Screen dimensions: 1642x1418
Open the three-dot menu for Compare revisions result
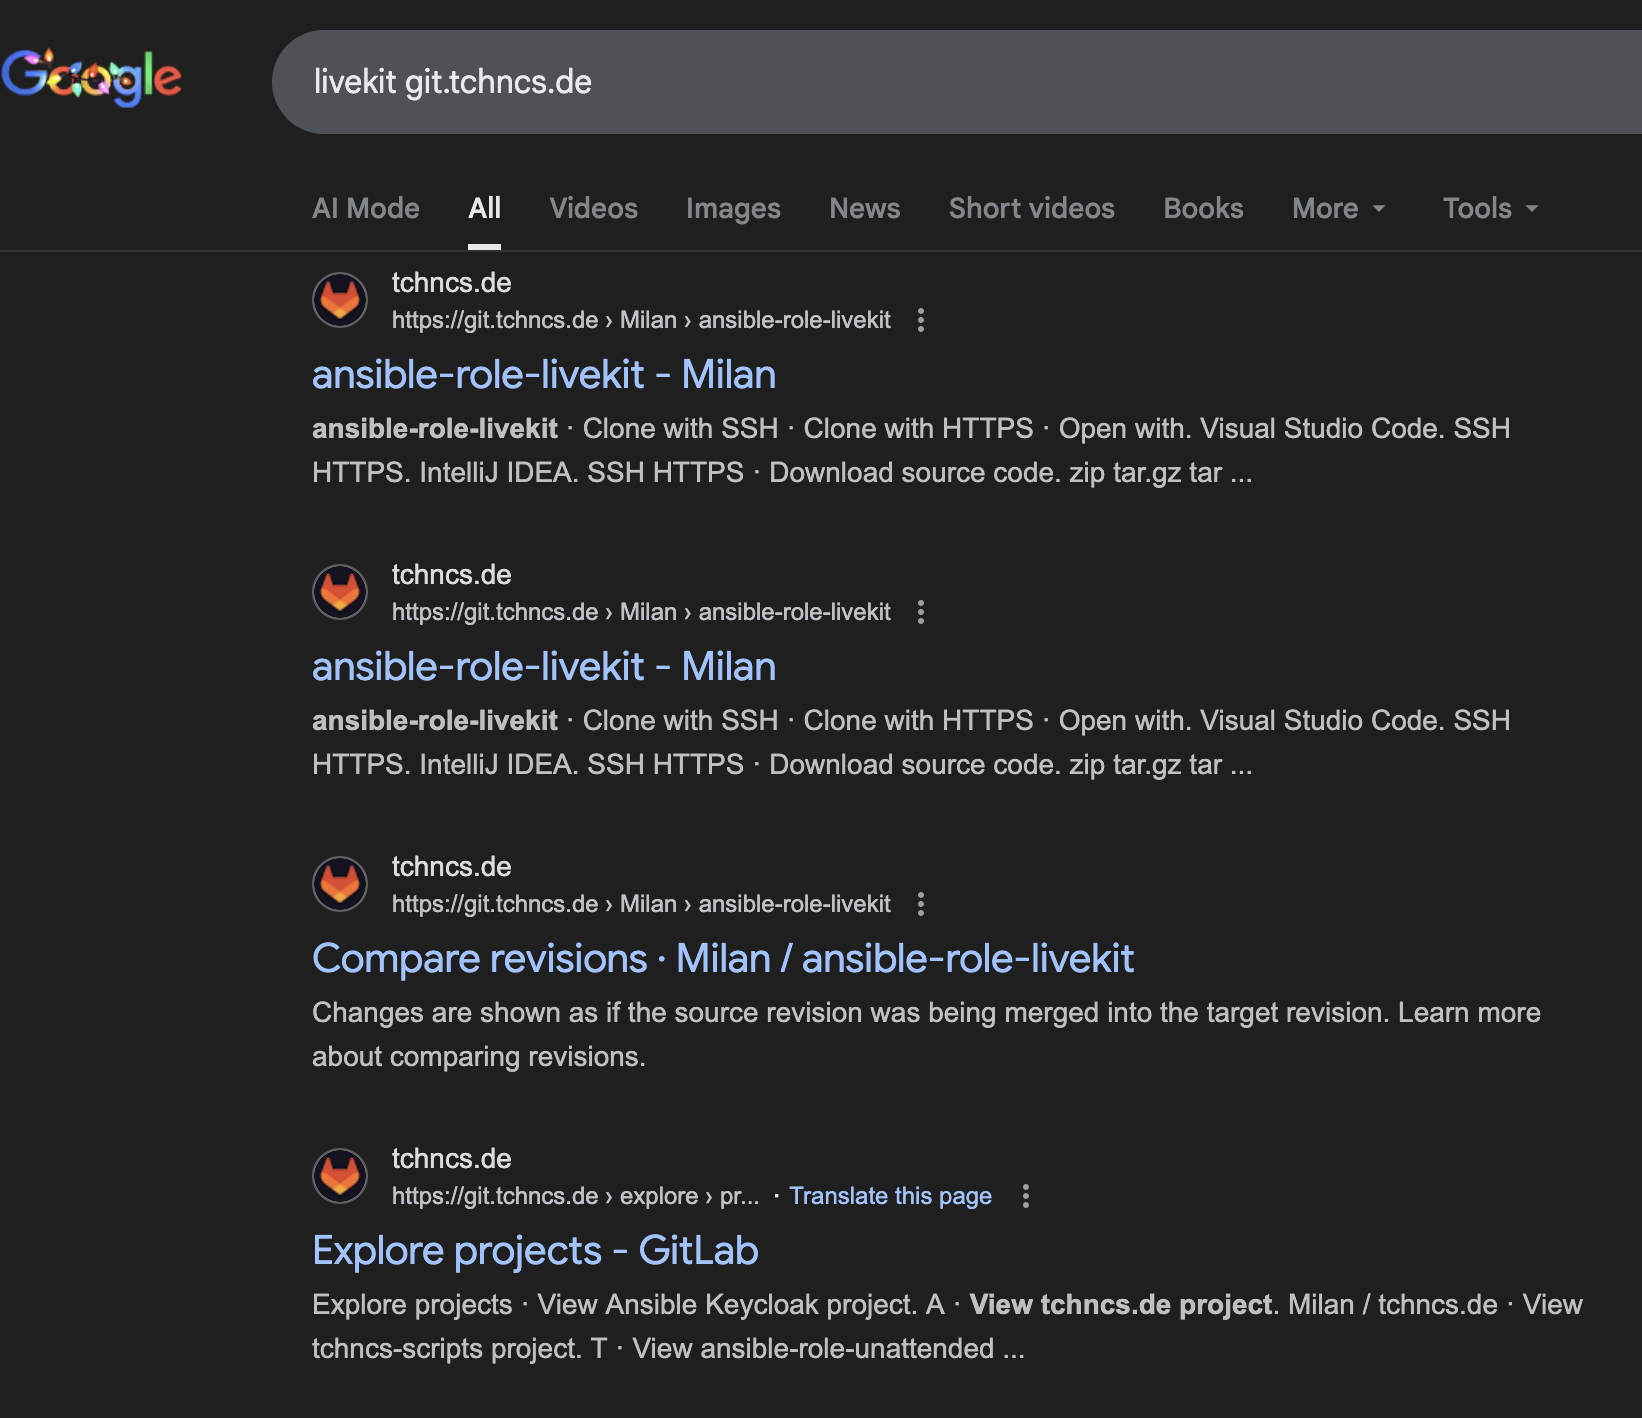point(921,904)
